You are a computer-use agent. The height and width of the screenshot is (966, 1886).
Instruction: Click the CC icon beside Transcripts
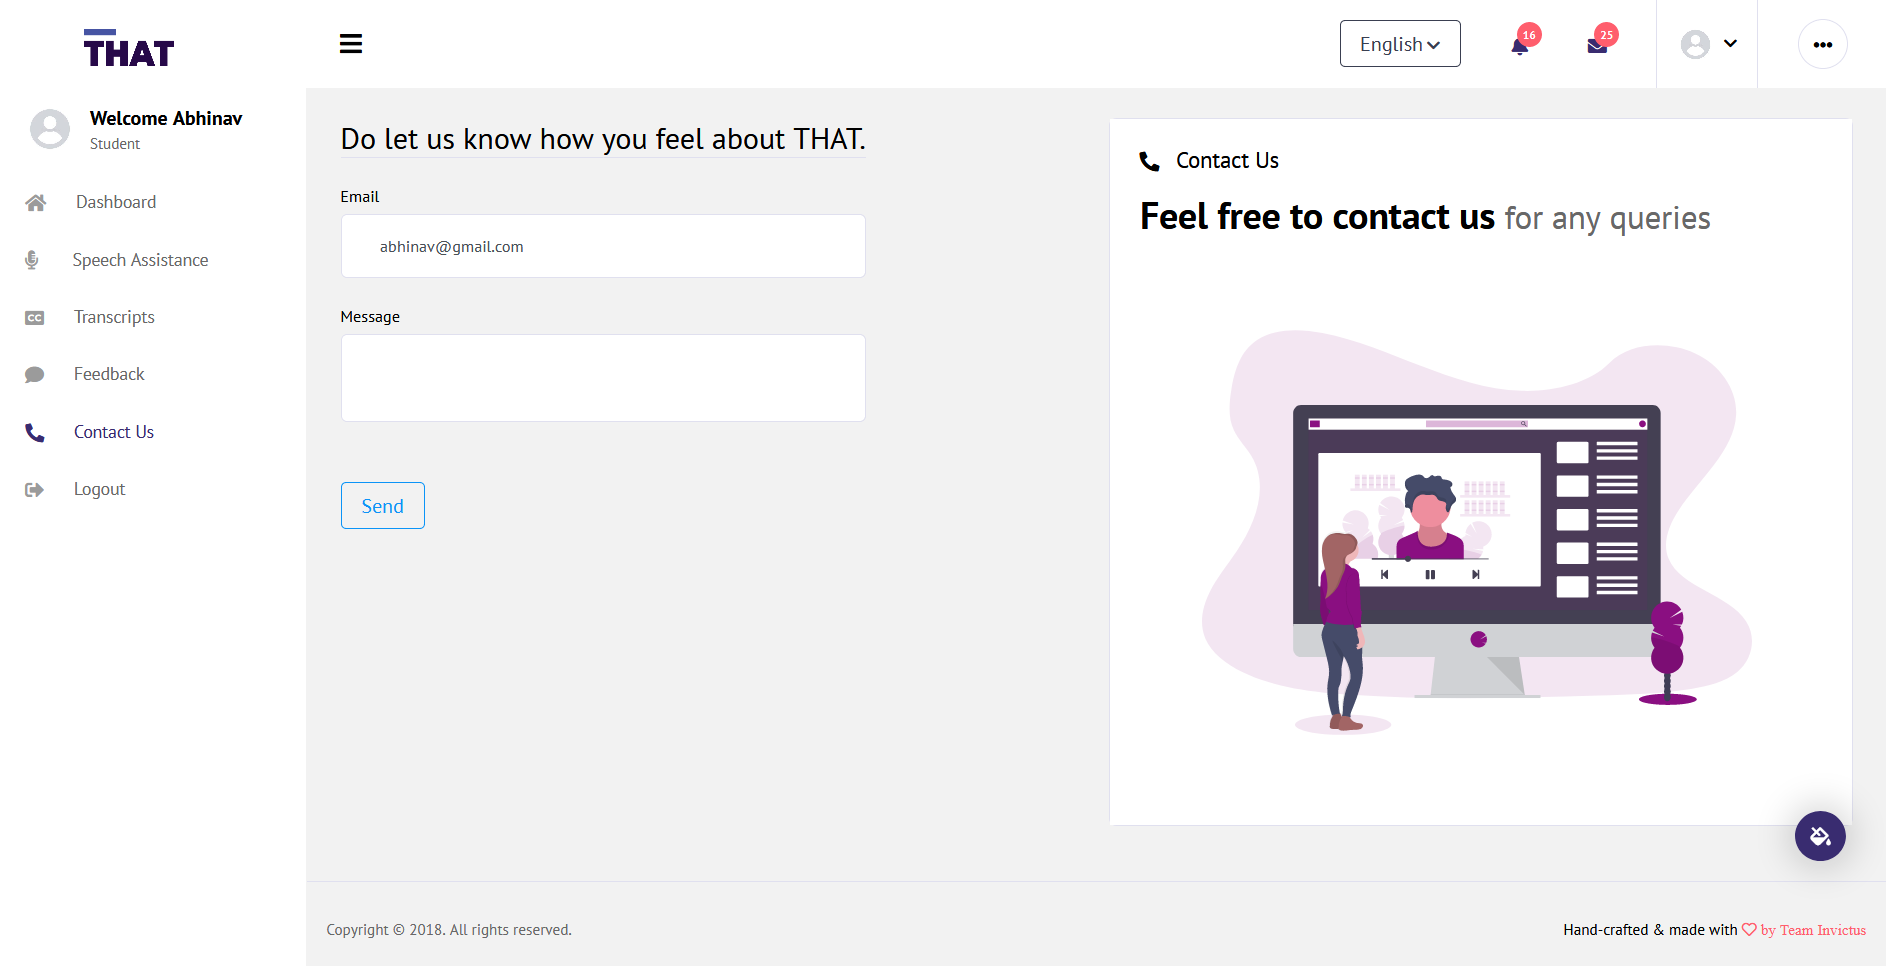pyautogui.click(x=35, y=318)
